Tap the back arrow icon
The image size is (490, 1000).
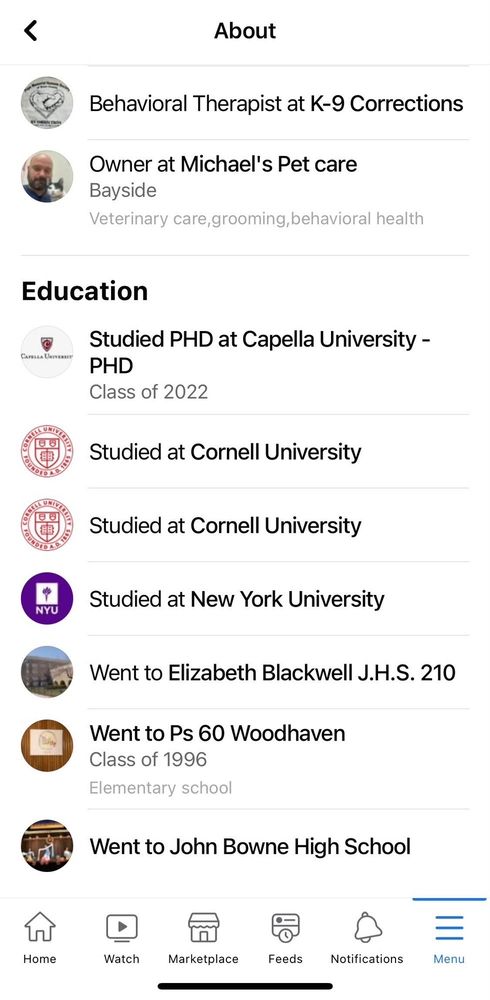click(31, 31)
